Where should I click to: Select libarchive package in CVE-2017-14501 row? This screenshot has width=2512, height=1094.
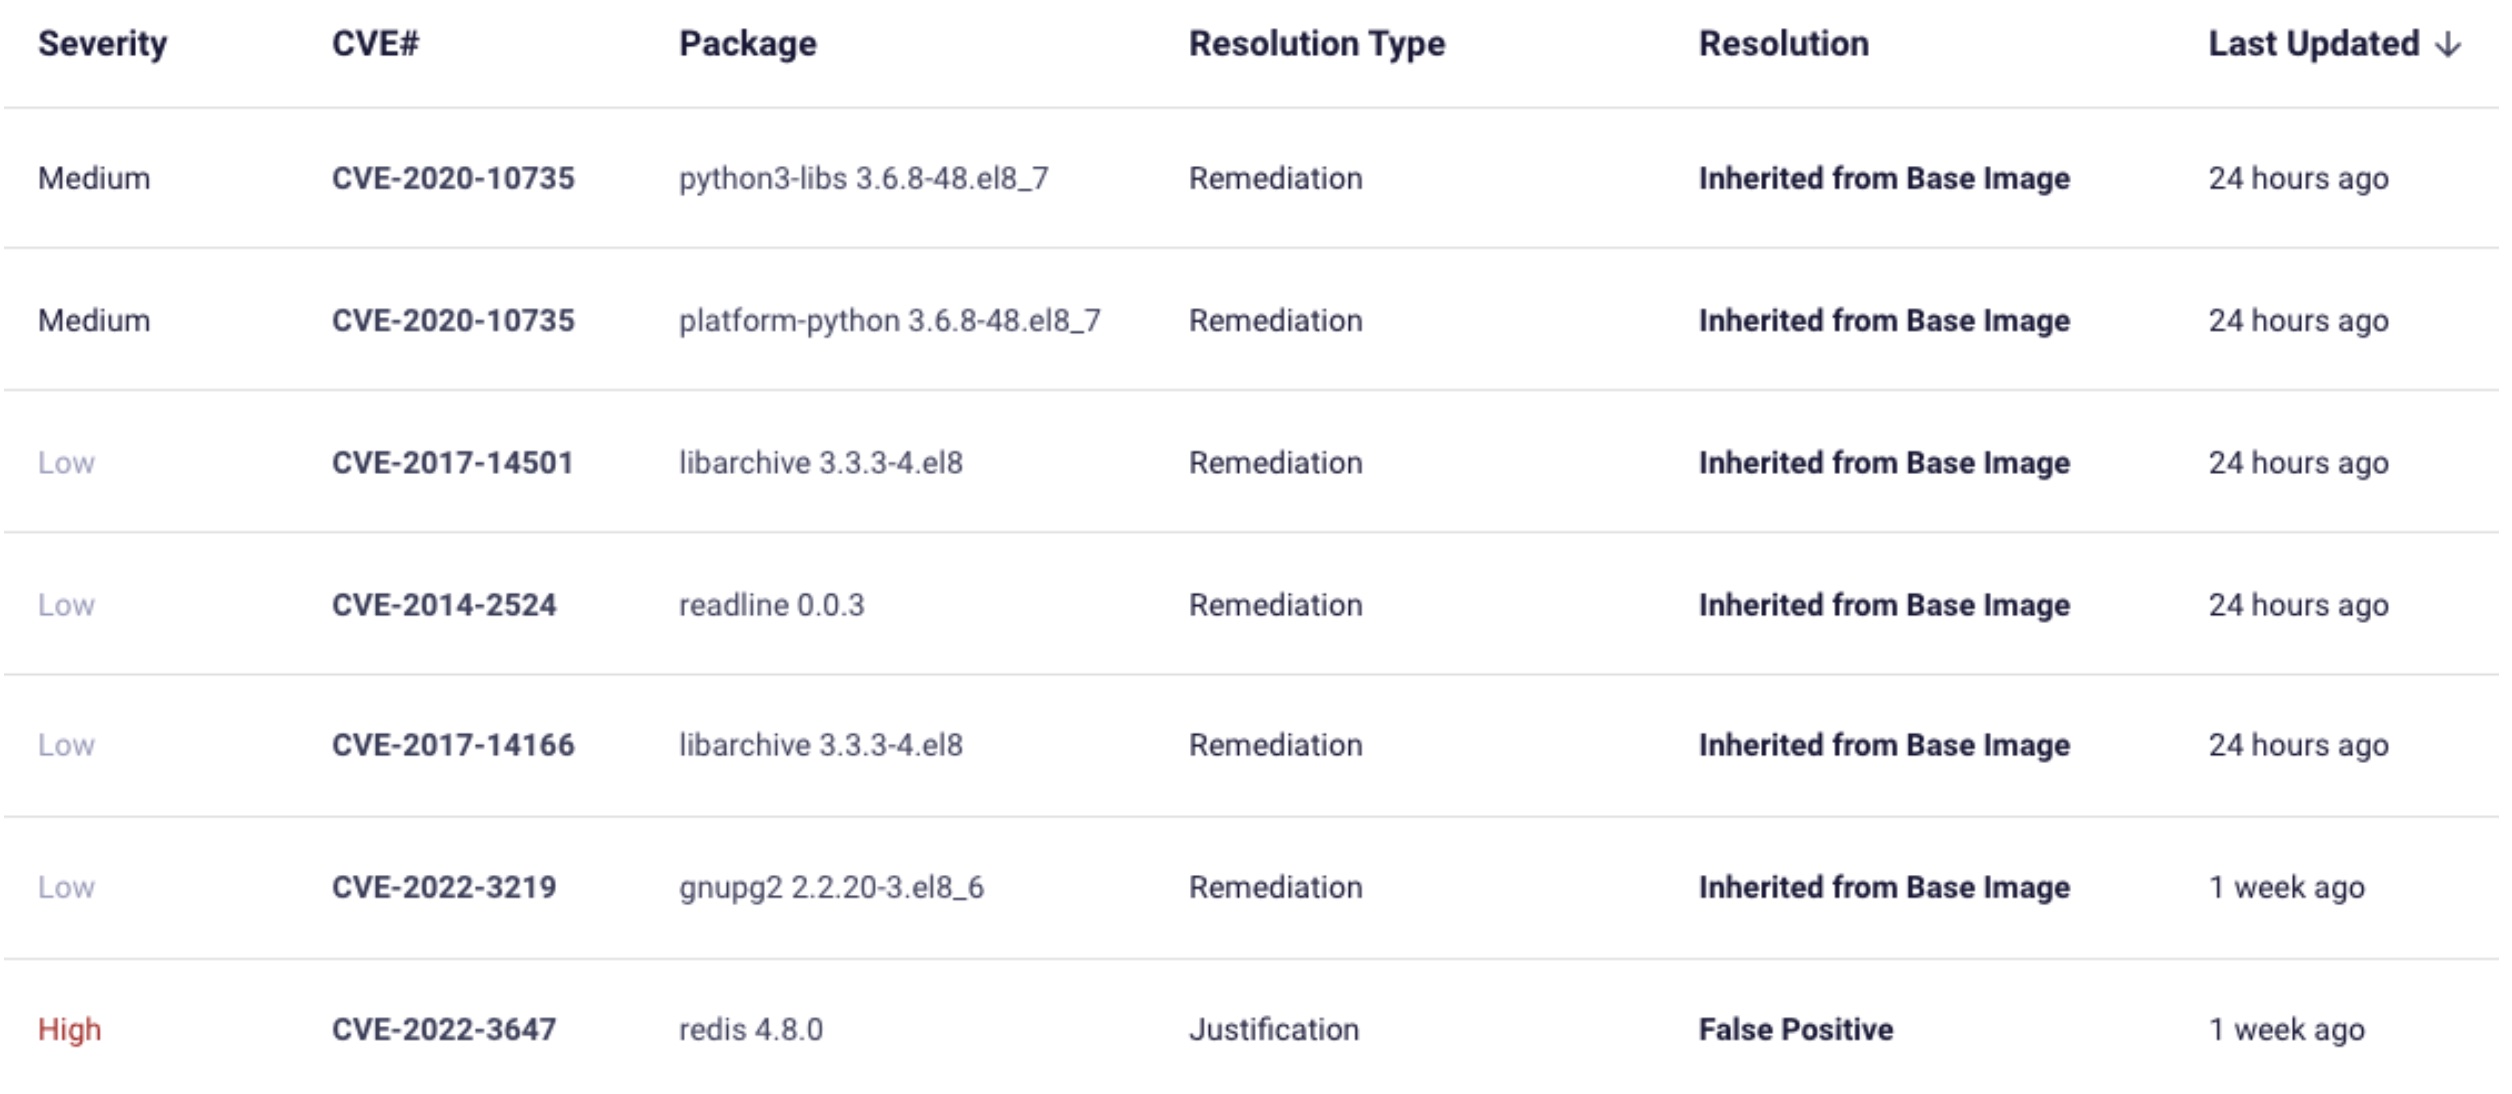point(821,462)
